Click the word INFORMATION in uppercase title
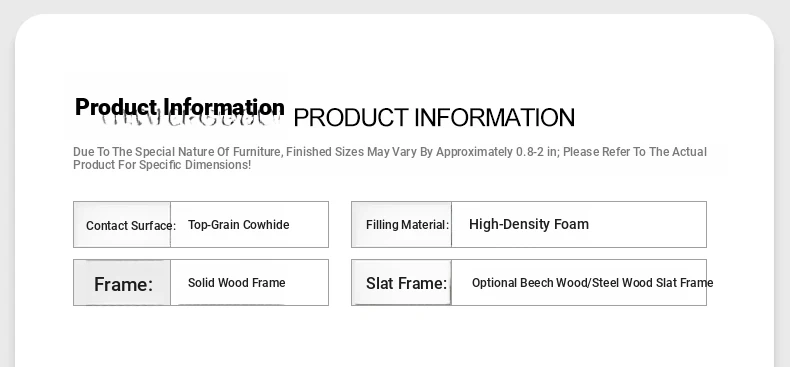Screen dimensions: 790x367 (x=494, y=118)
